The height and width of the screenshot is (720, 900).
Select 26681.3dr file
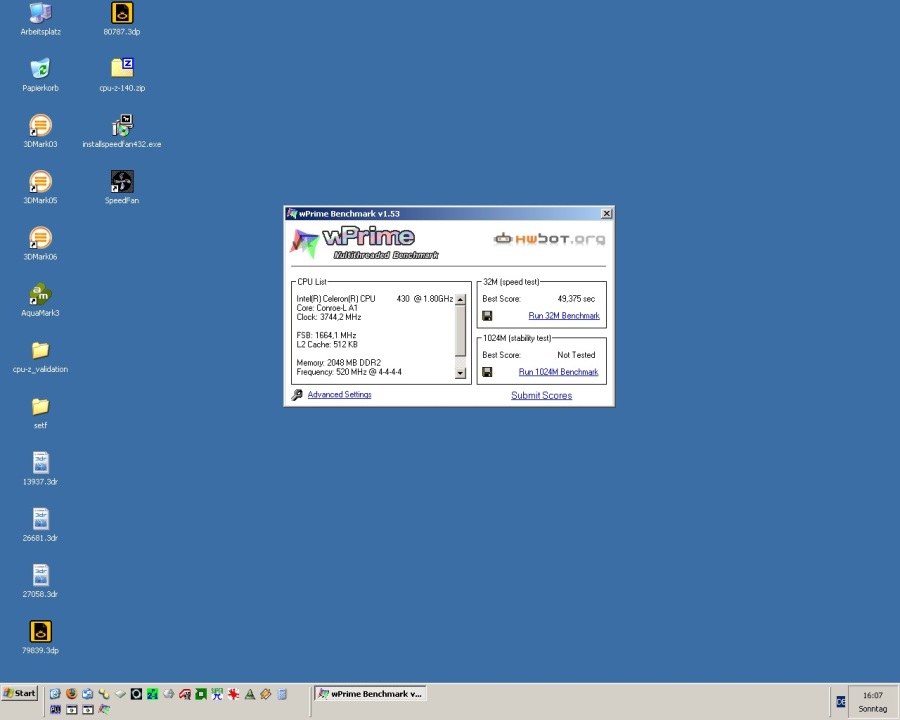(x=40, y=525)
